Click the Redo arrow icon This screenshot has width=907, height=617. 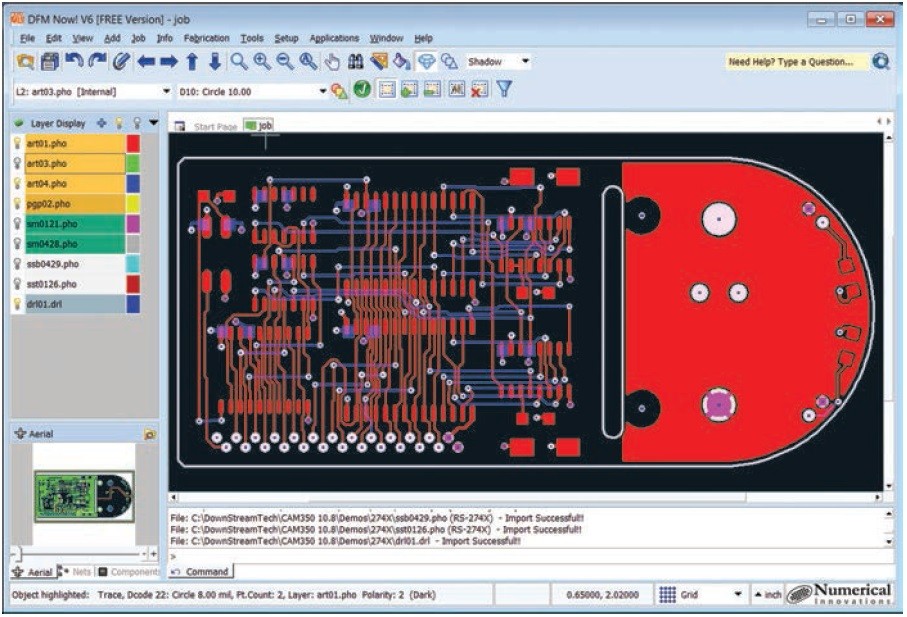tap(97, 61)
